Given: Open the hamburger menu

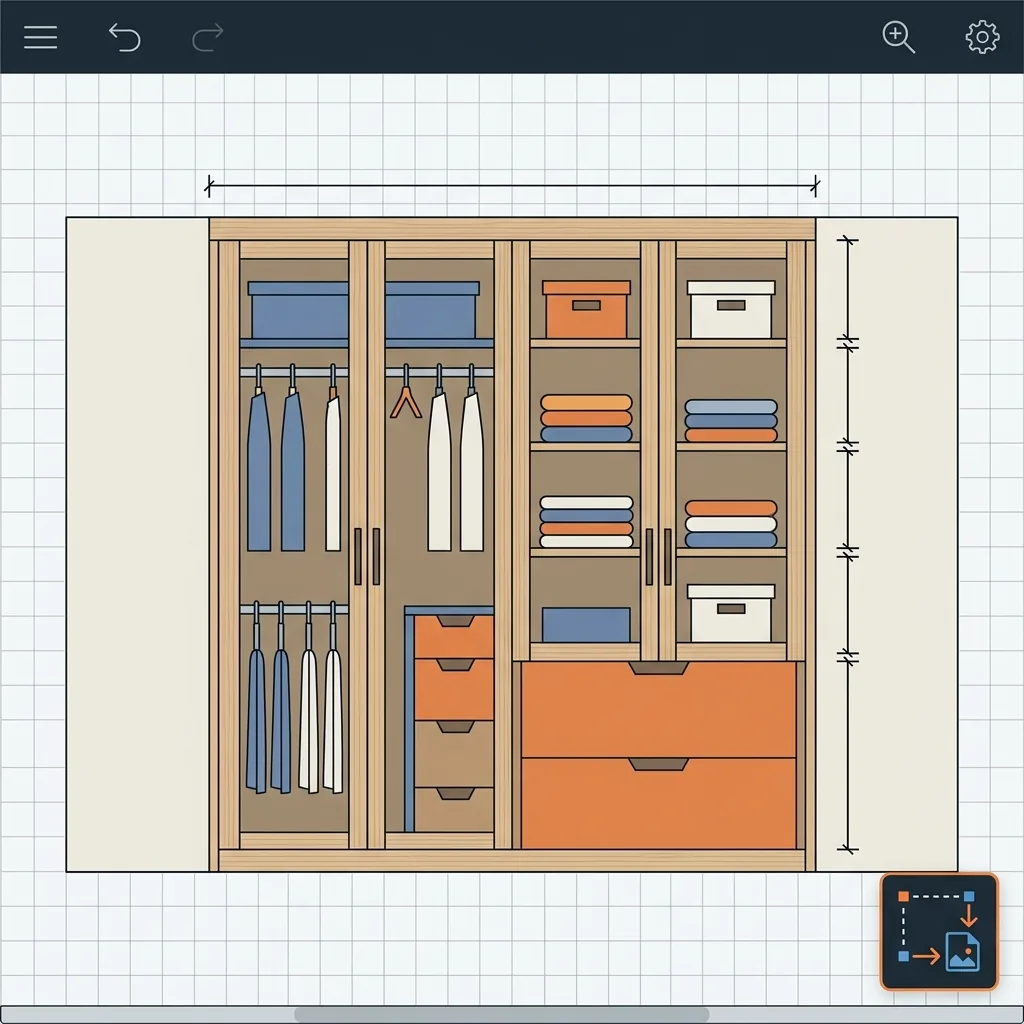Looking at the screenshot, I should 40,37.
